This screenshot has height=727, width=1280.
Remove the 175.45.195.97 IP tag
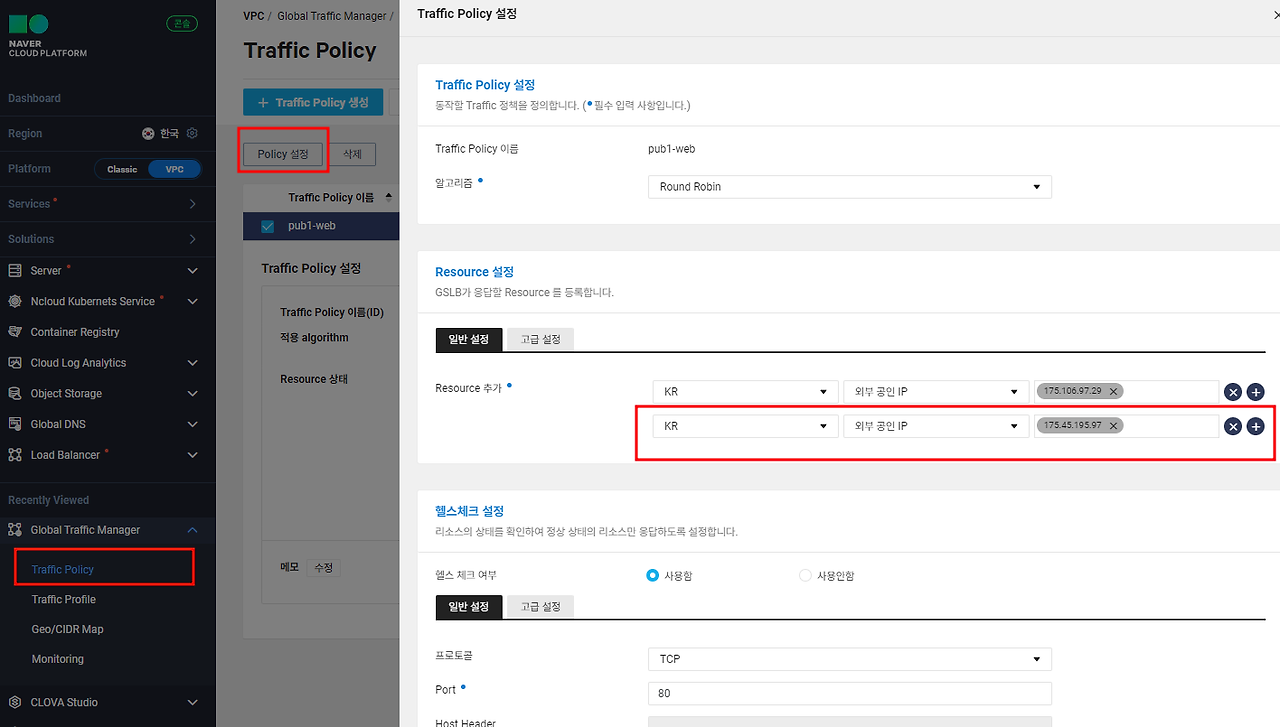(x=1113, y=425)
